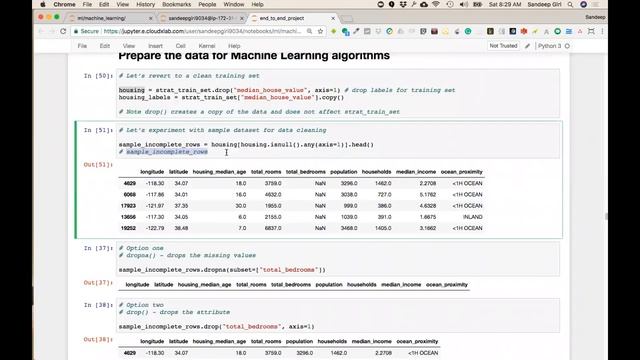Click the Dropbox menu bar icon
This screenshot has width=640, height=360.
click(403, 4)
